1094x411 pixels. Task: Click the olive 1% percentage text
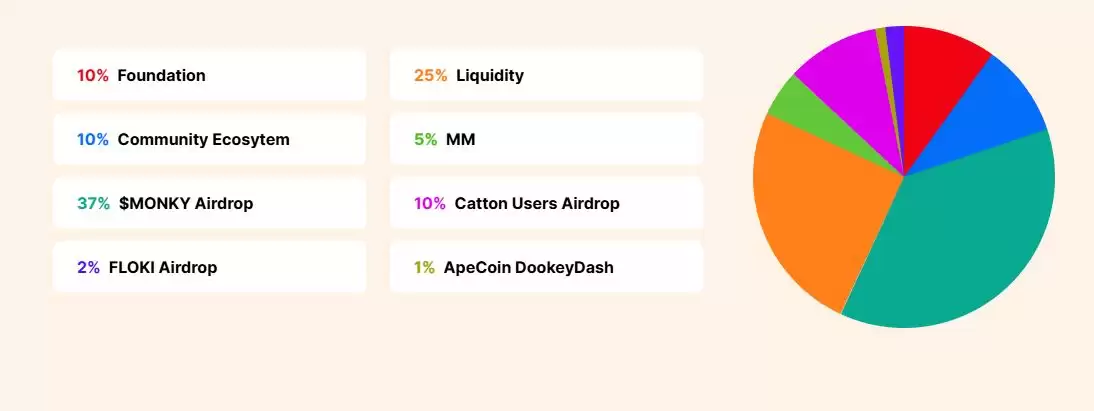click(424, 268)
